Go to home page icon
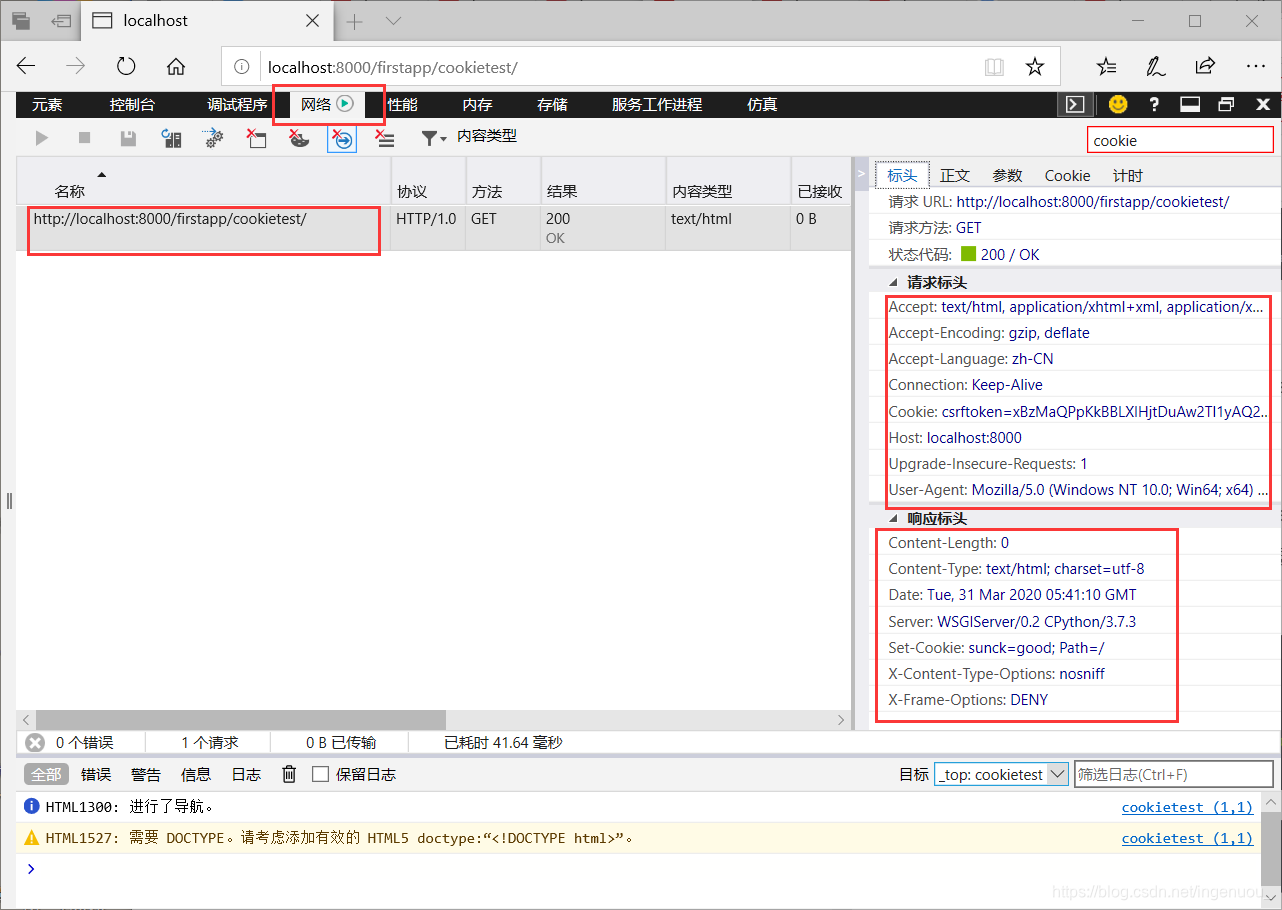The image size is (1282, 910). coord(176,66)
